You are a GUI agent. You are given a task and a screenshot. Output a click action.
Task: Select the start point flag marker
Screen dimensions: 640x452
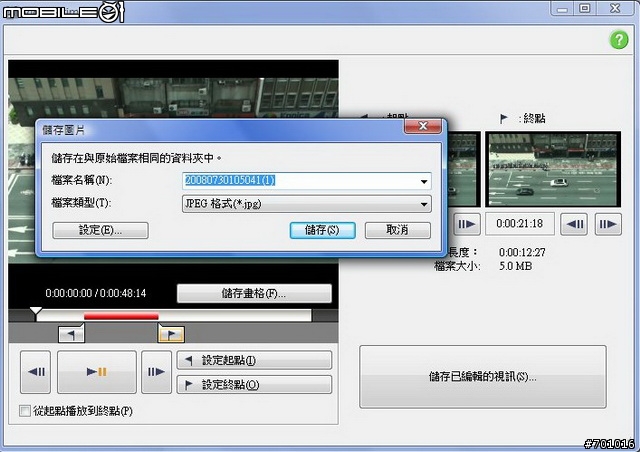click(x=71, y=334)
